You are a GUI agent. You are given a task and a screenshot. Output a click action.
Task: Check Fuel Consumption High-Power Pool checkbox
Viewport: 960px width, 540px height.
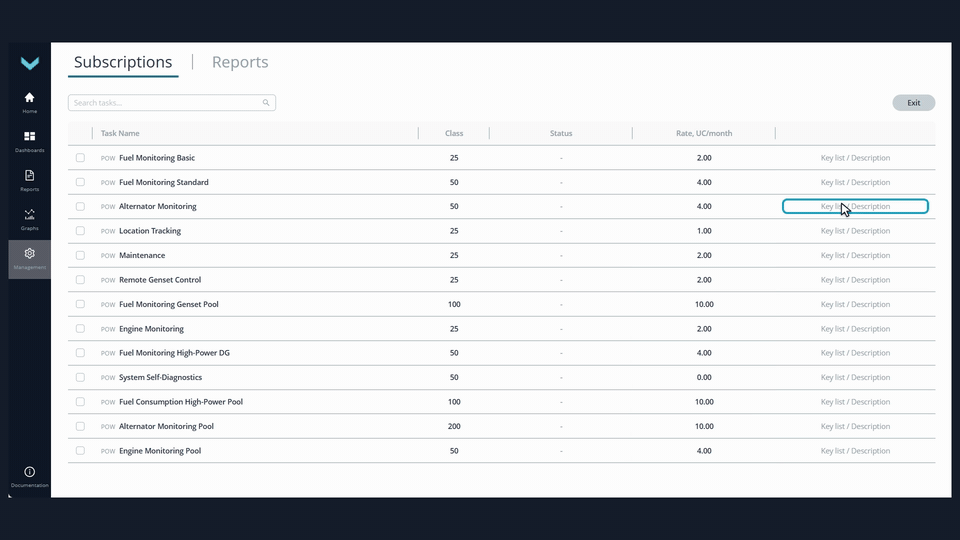80,402
